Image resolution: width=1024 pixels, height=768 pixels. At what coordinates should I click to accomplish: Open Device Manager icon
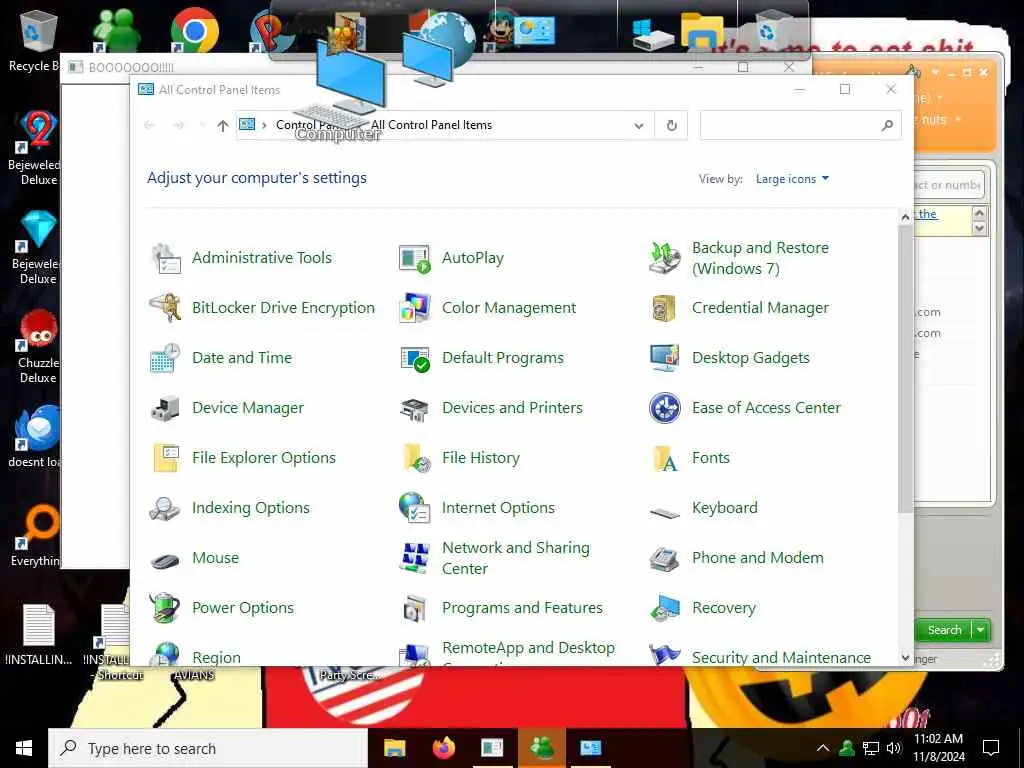[x=166, y=408]
